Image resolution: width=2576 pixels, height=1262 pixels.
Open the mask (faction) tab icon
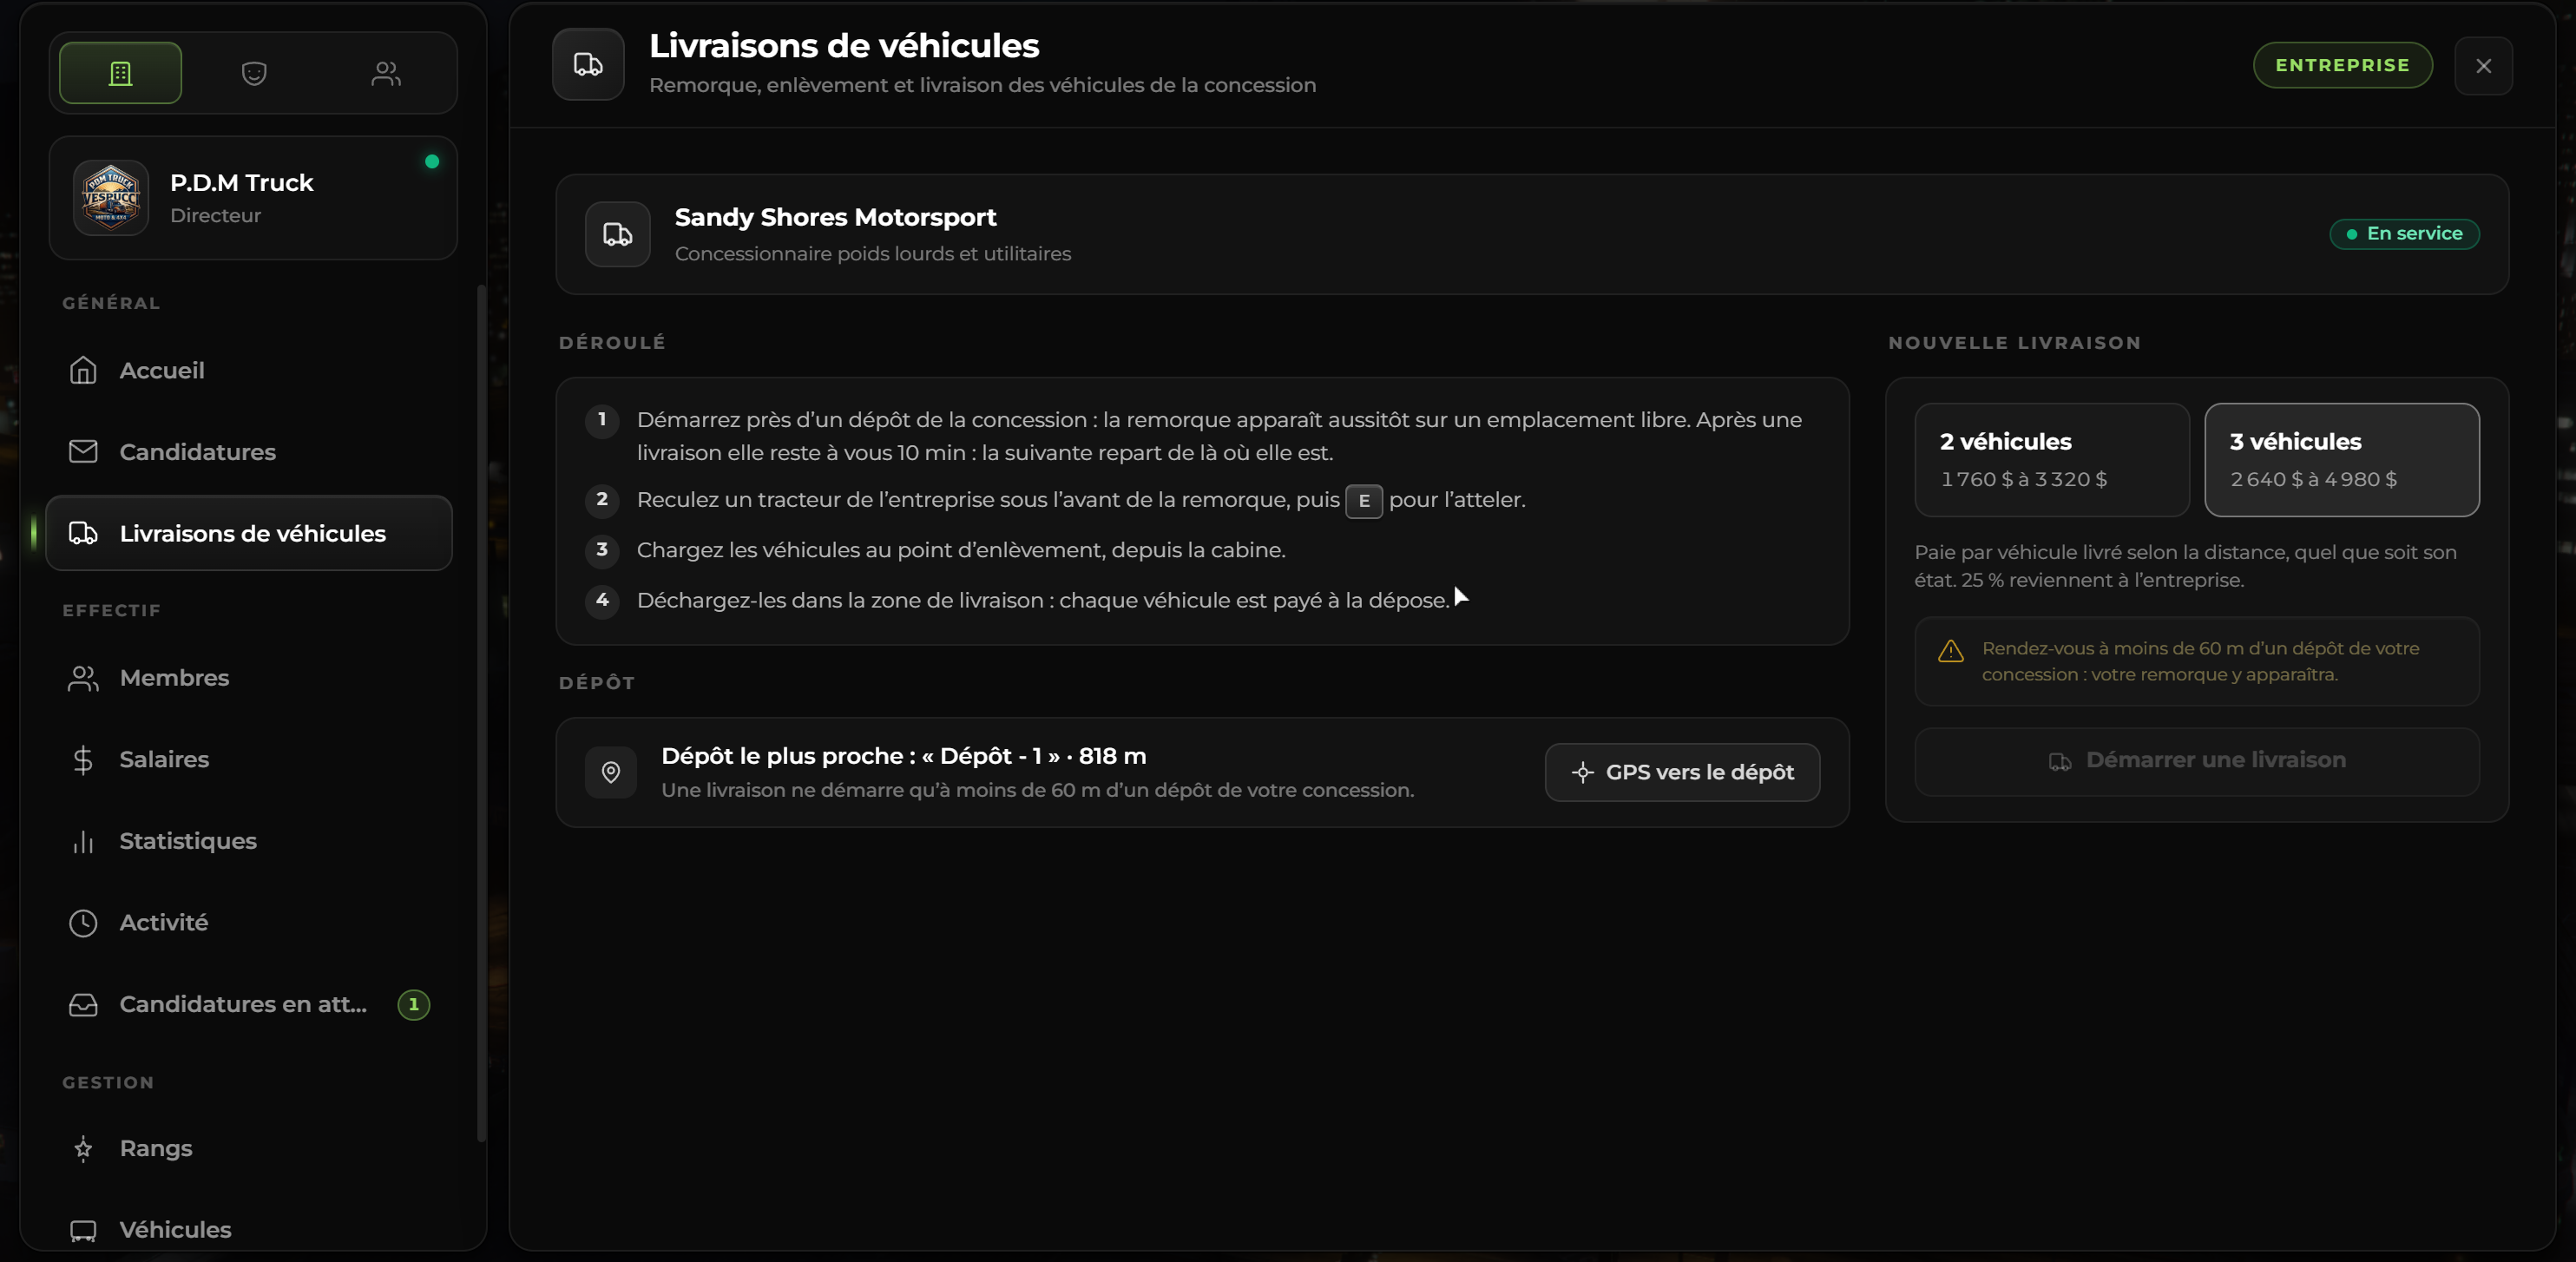tap(254, 73)
